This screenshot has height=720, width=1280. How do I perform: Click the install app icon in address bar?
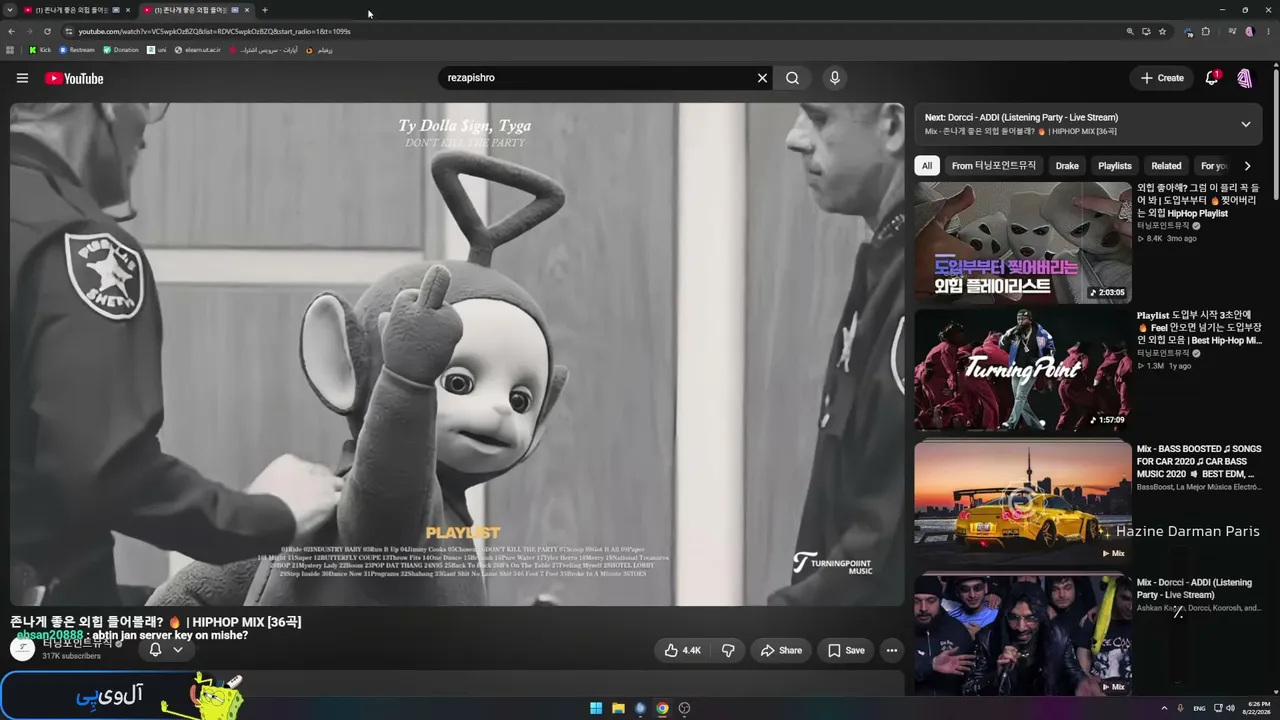(x=1146, y=31)
